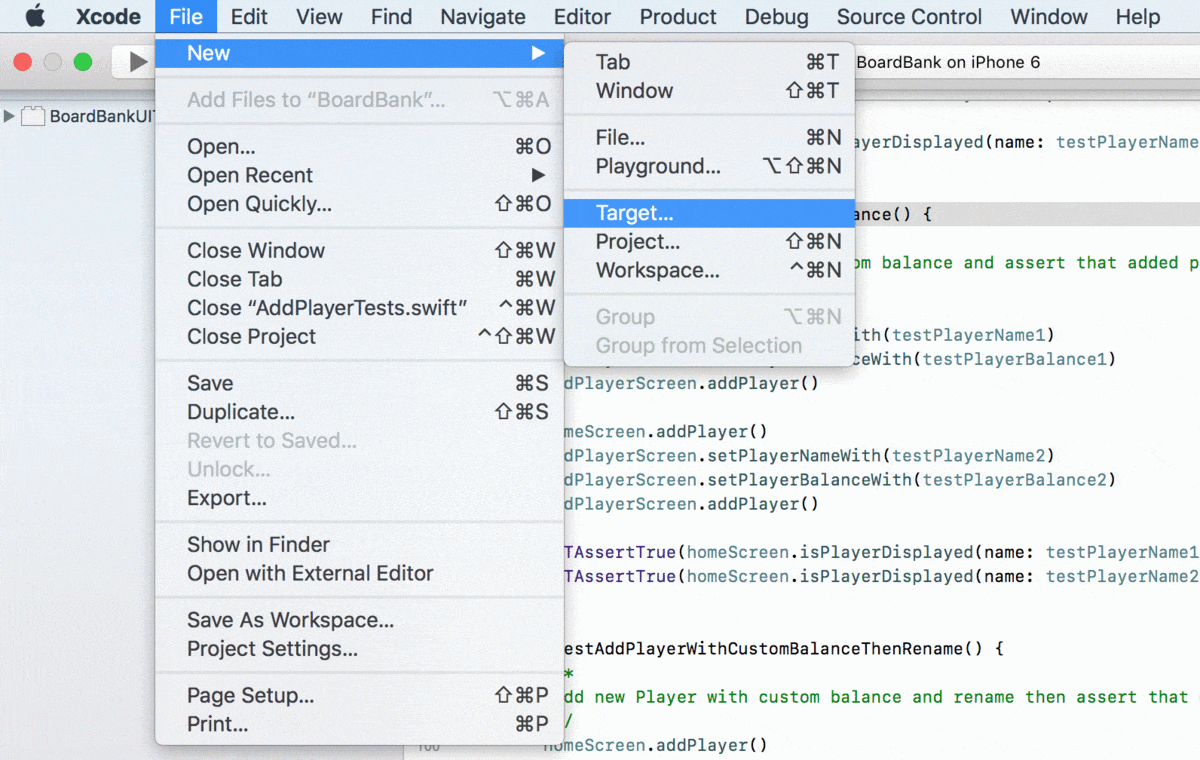This screenshot has width=1200, height=760.
Task: Choose Open with External Editor
Action: [x=359, y=574]
